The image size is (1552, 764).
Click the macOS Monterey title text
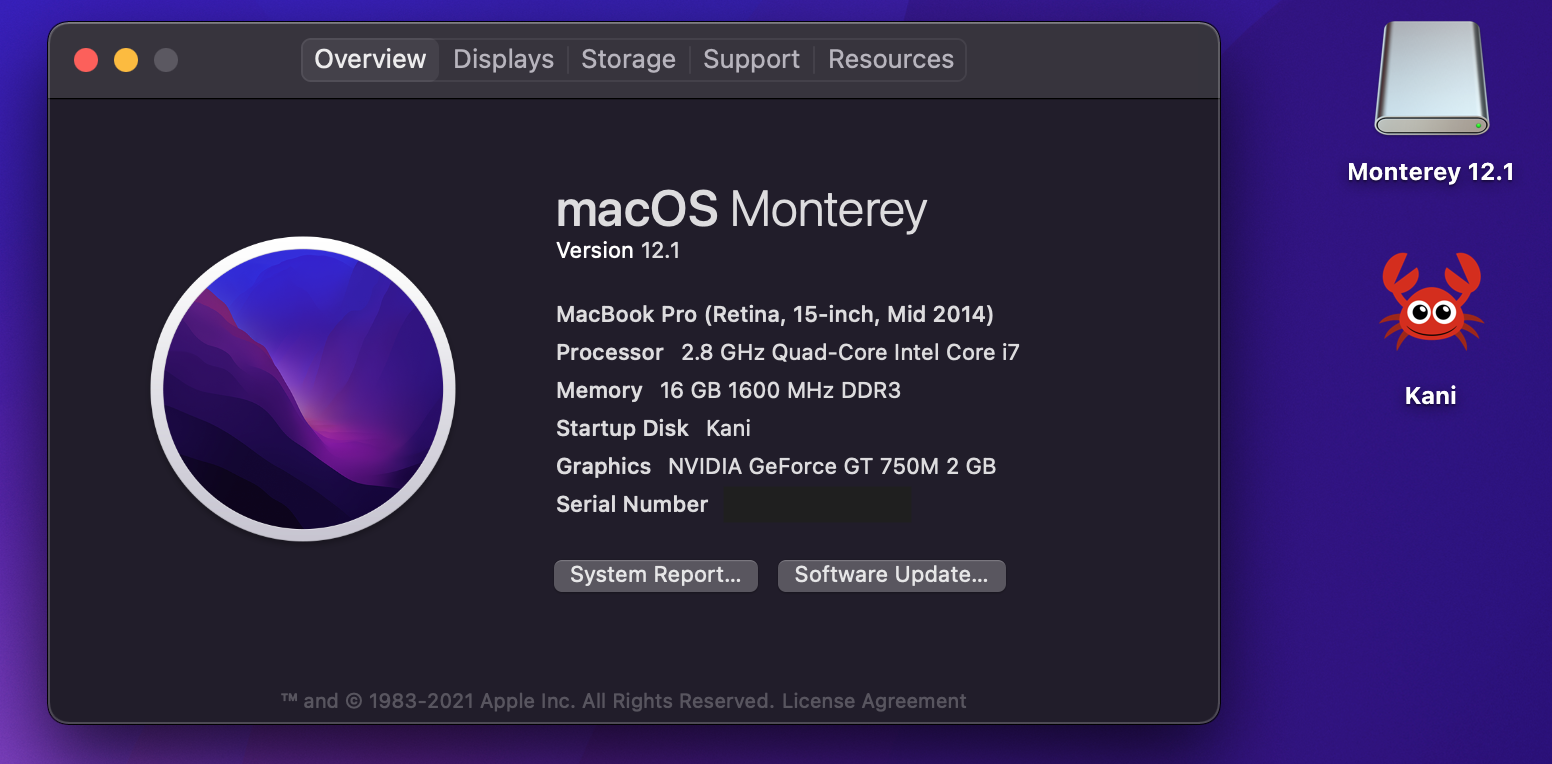click(x=741, y=211)
